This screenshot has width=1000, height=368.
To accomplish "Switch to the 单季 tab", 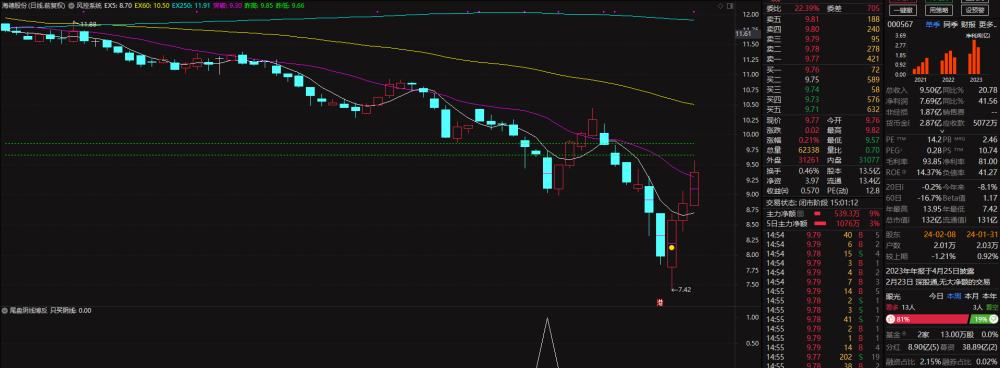I will tap(932, 24).
